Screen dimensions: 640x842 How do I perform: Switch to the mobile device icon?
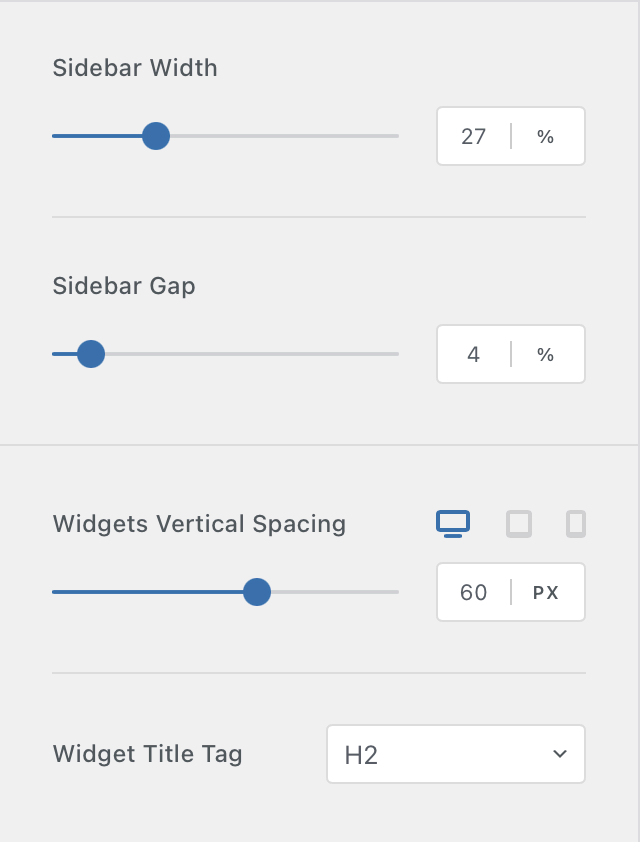[576, 523]
